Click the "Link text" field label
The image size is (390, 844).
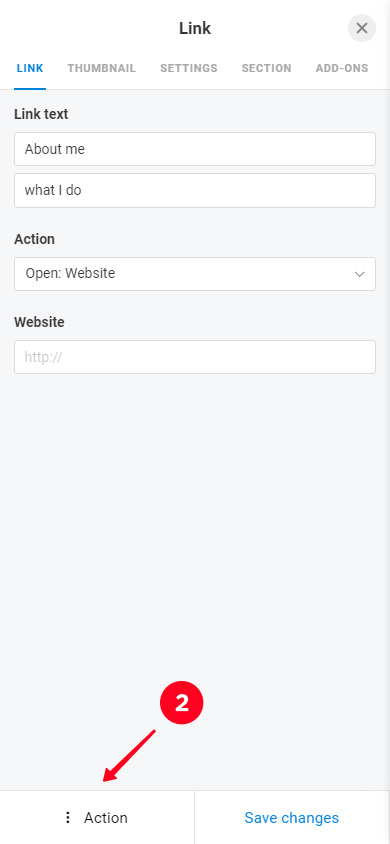(x=41, y=114)
